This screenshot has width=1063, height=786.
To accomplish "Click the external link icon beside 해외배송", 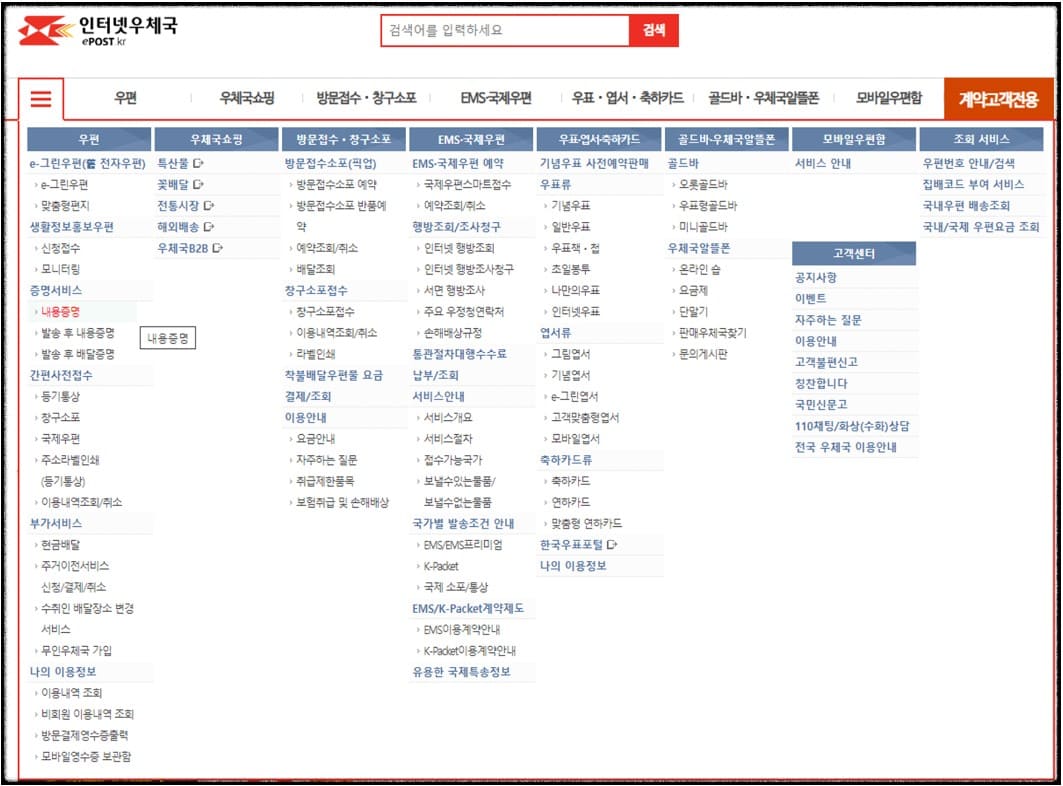I will point(210,227).
